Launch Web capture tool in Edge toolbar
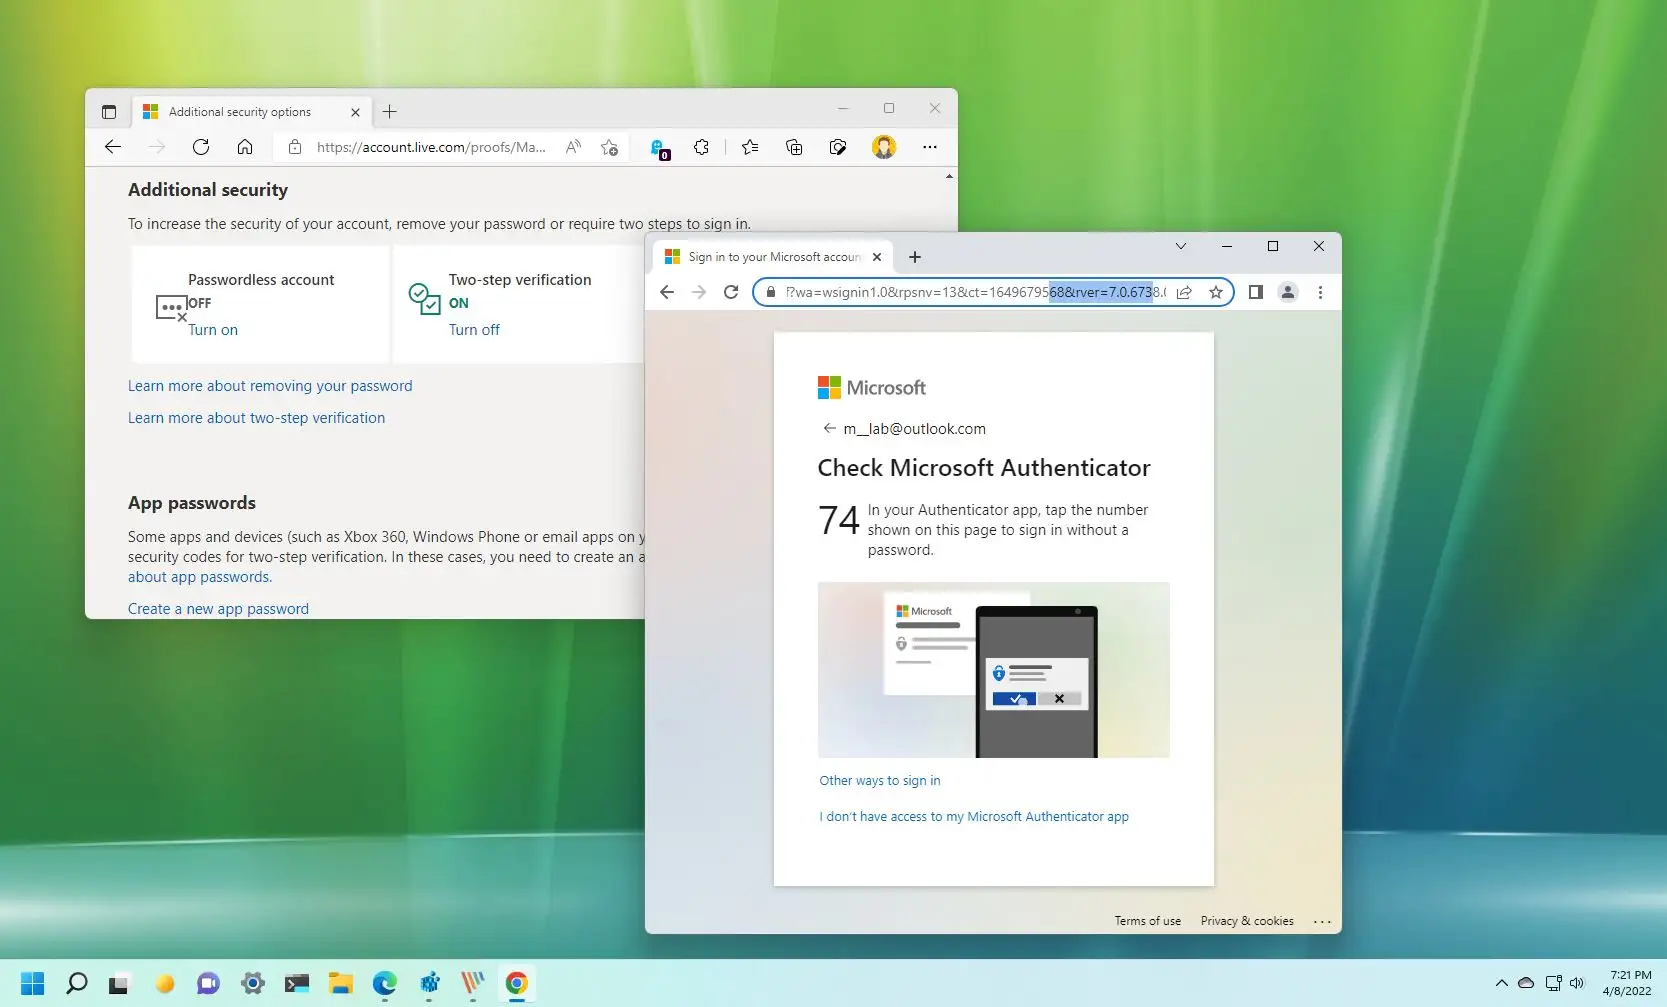Viewport: 1667px width, 1007px height. pyautogui.click(x=837, y=147)
